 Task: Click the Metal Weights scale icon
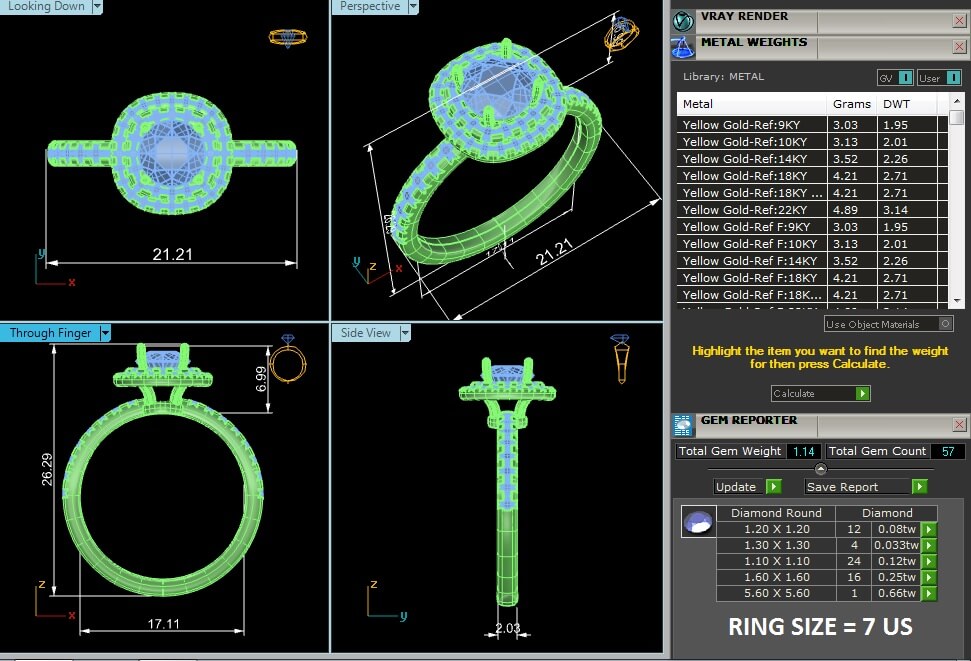(684, 46)
